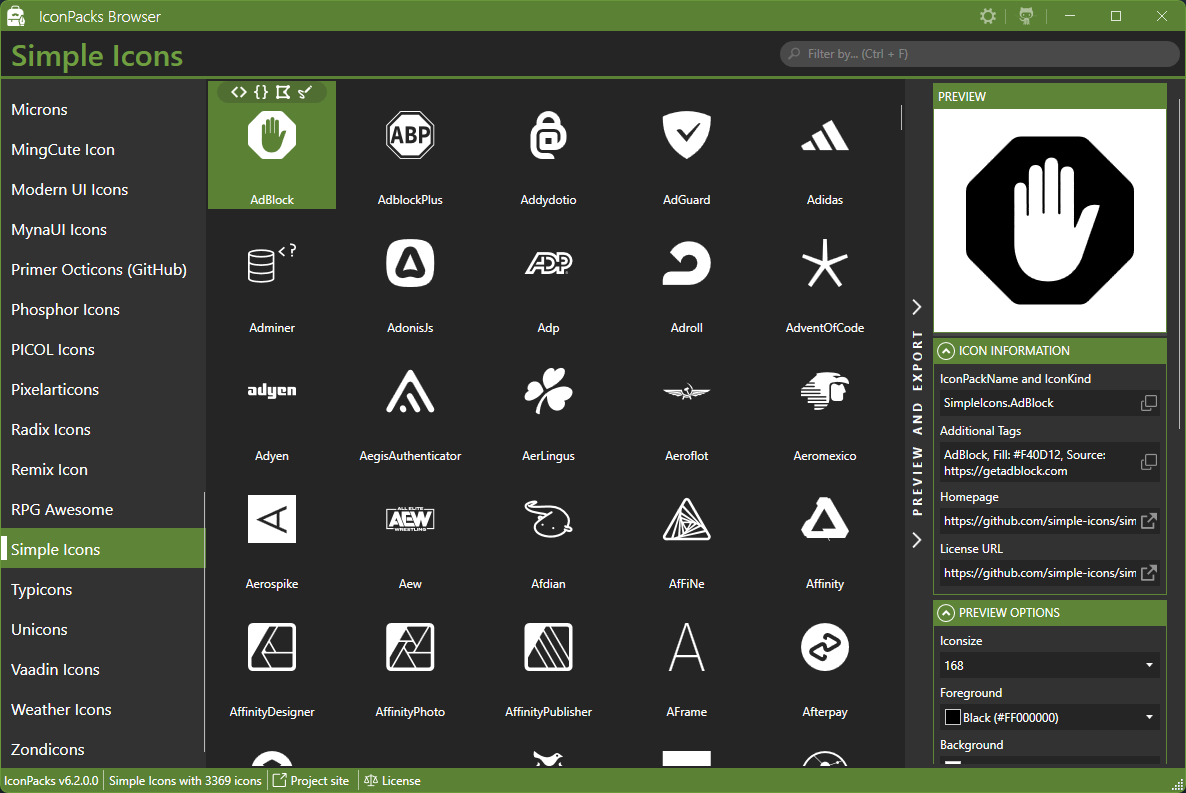Open the GitHub page from title bar

click(1026, 16)
